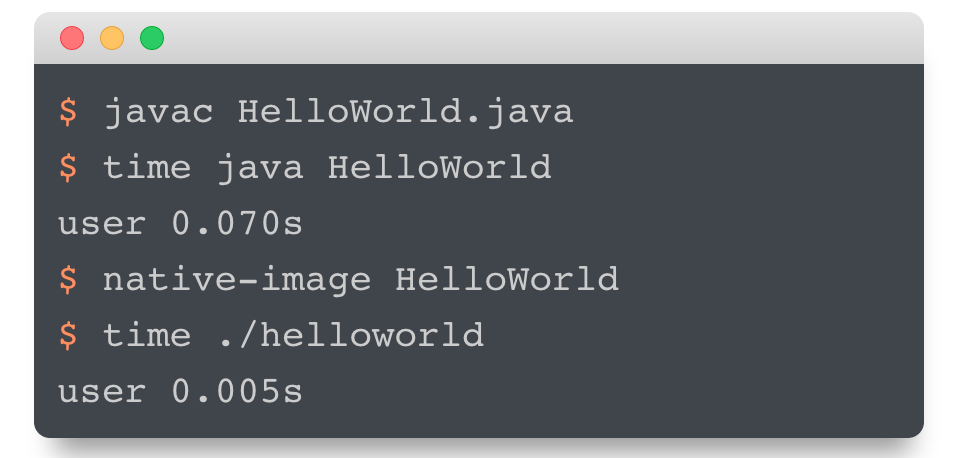The image size is (958, 458).
Task: Click the red close window button
Action: (71, 38)
